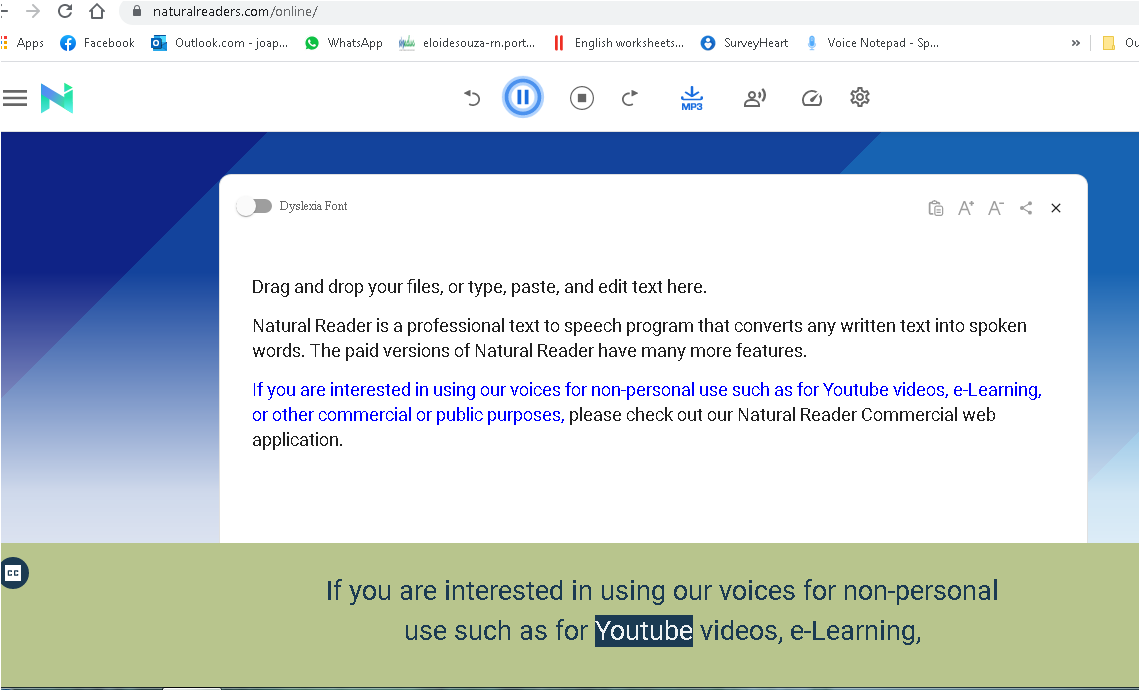Viewport: 1140px width, 691px height.
Task: Open the hamburger menu in NaturalReader
Action: click(15, 98)
